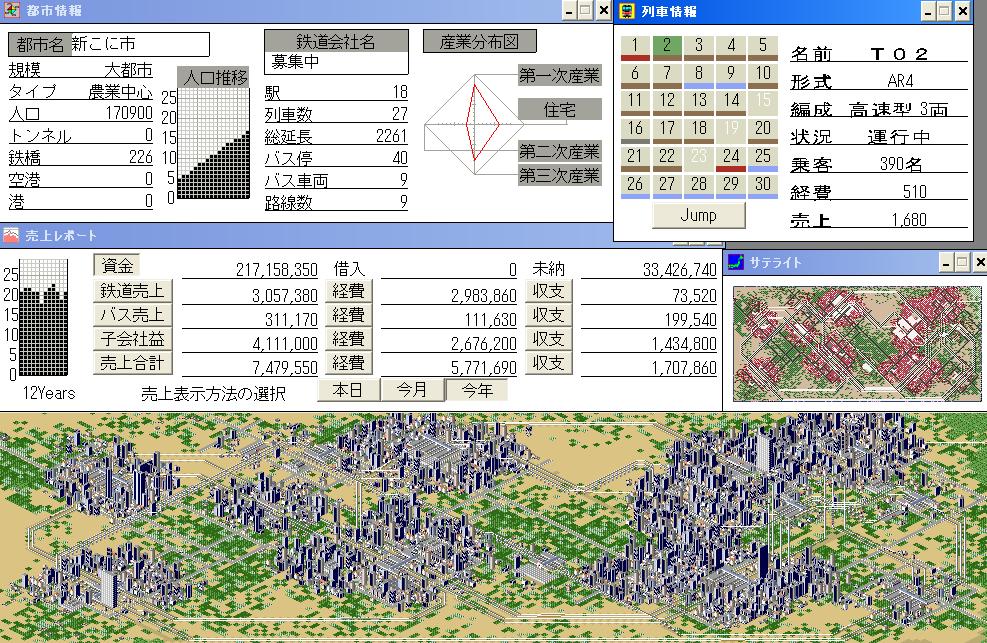Select train number 17 in the grid
The width and height of the screenshot is (987, 643).
(667, 131)
